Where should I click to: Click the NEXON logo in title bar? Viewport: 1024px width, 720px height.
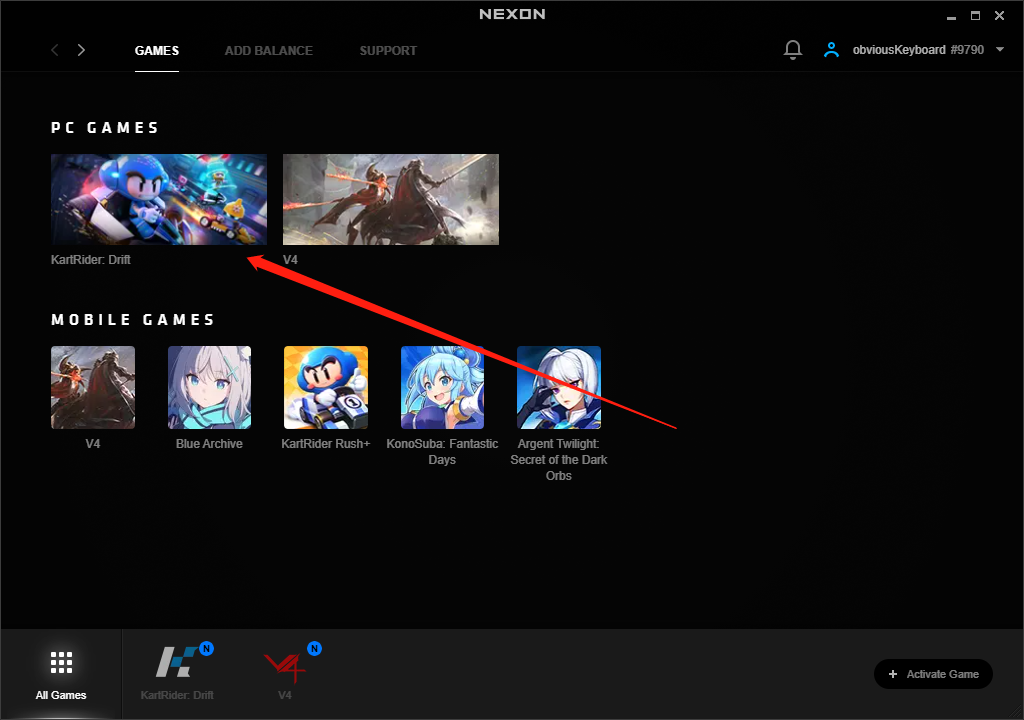click(512, 14)
